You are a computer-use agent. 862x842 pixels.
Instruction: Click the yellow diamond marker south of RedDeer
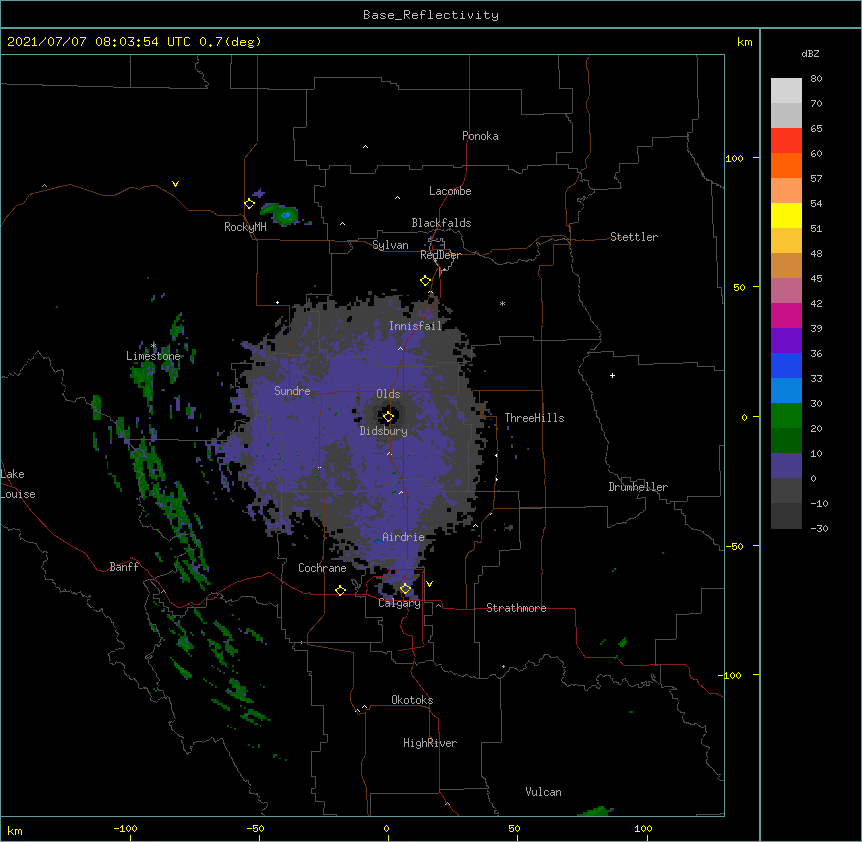[425, 281]
